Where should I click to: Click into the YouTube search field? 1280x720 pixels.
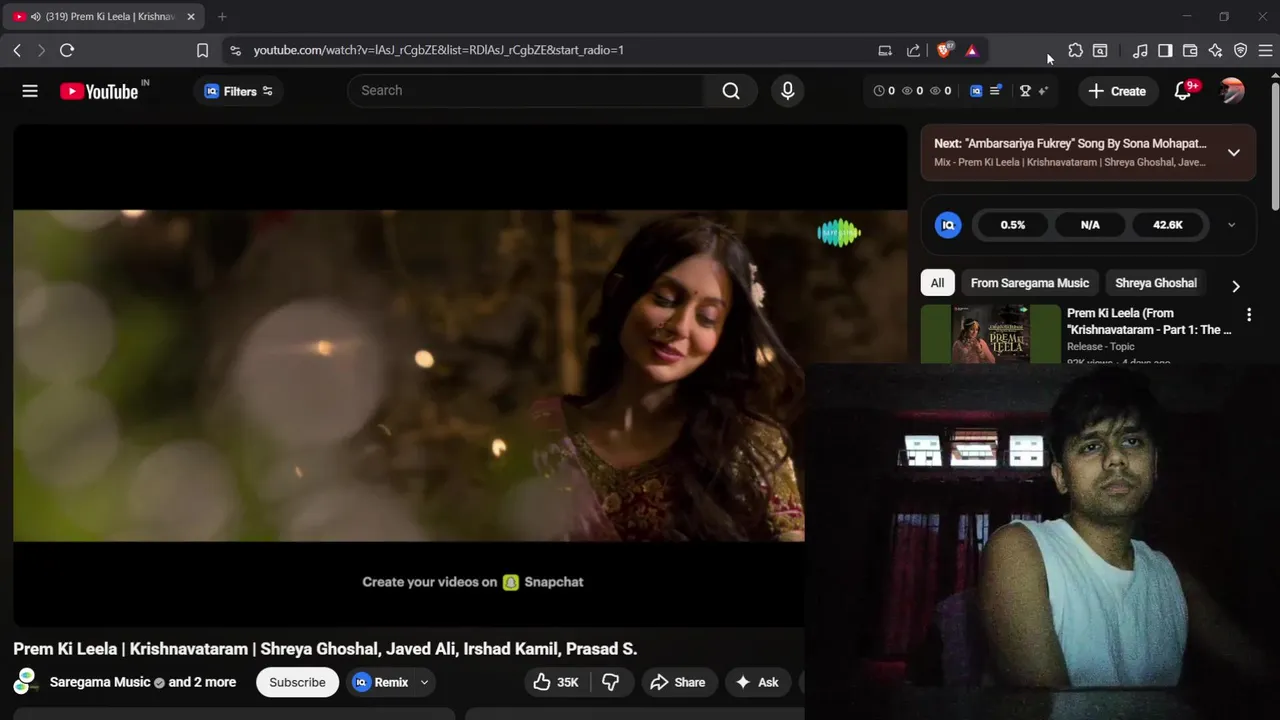[526, 91]
